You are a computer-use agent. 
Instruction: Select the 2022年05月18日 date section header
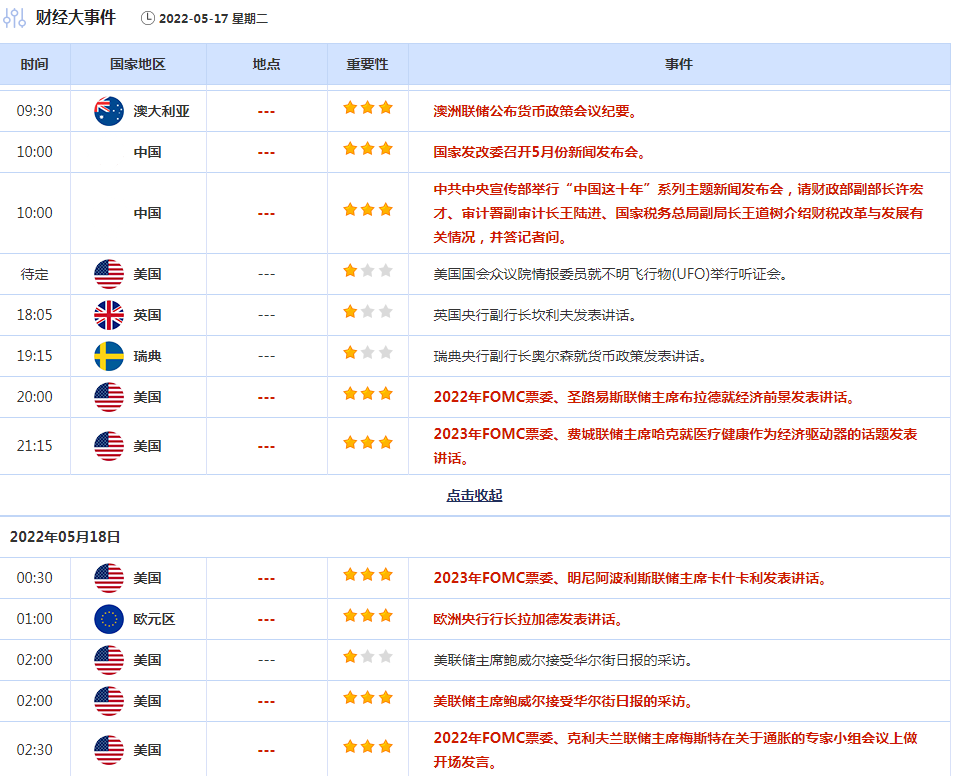point(65,537)
